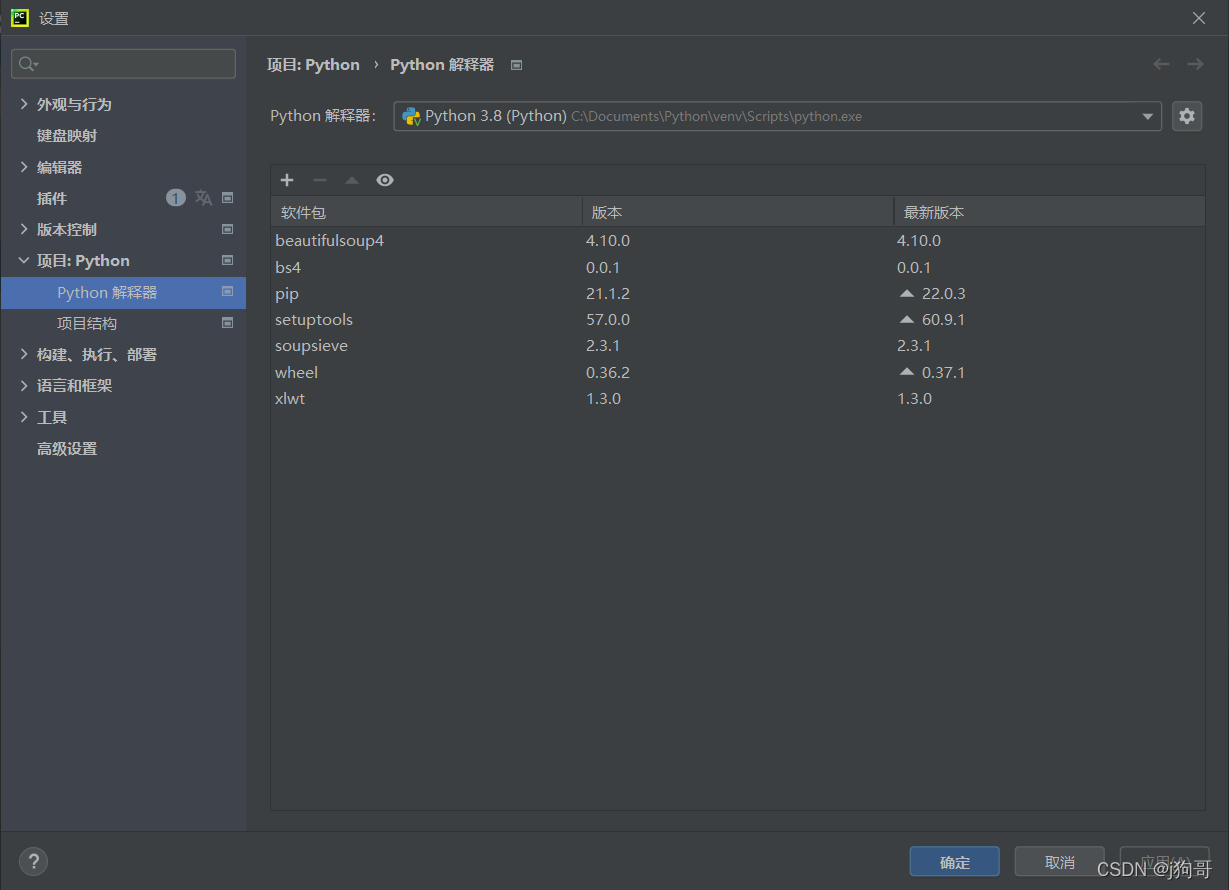Click project-level icon beside 项目结构
1229x890 pixels.
pos(227,323)
